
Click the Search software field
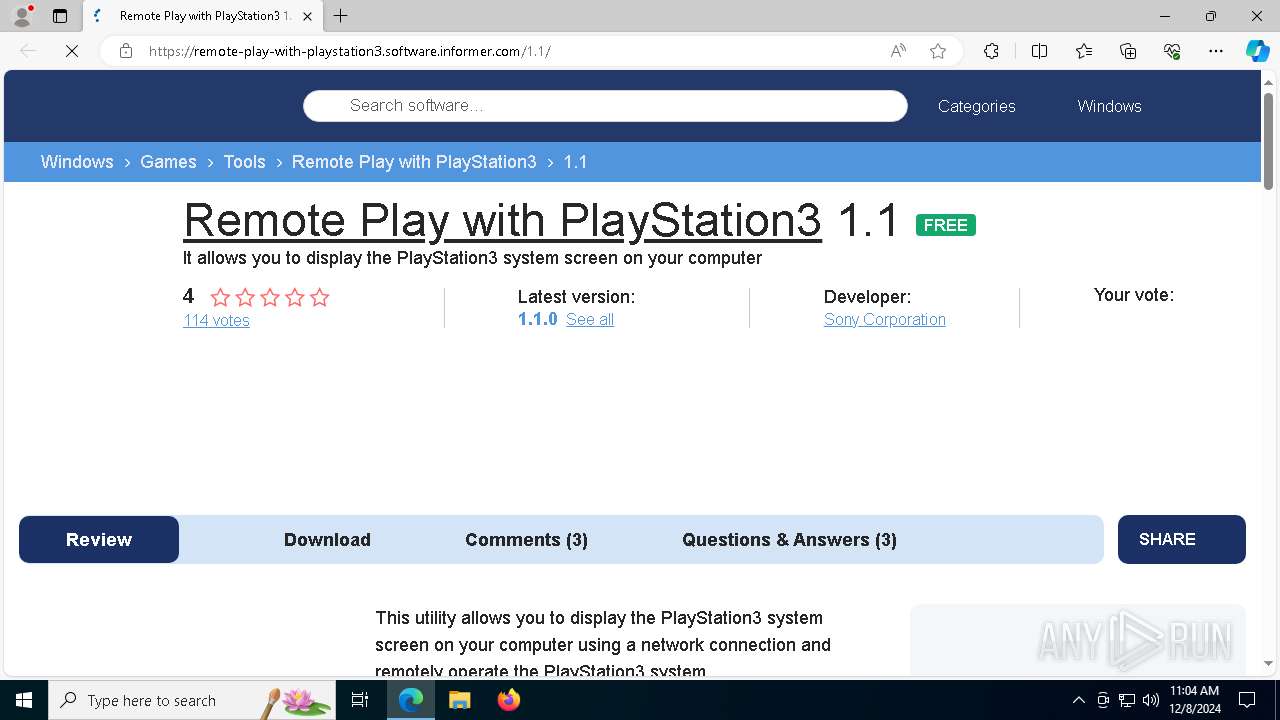coord(605,106)
